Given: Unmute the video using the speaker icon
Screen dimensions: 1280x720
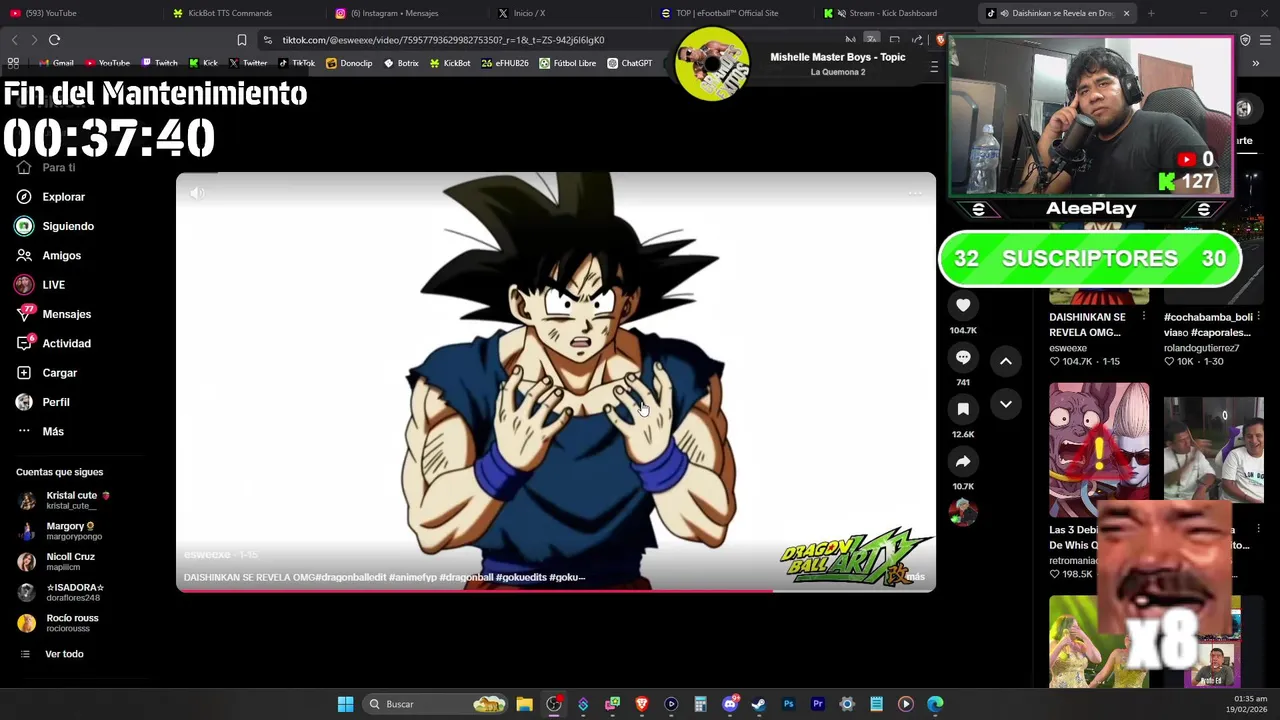Looking at the screenshot, I should [197, 193].
